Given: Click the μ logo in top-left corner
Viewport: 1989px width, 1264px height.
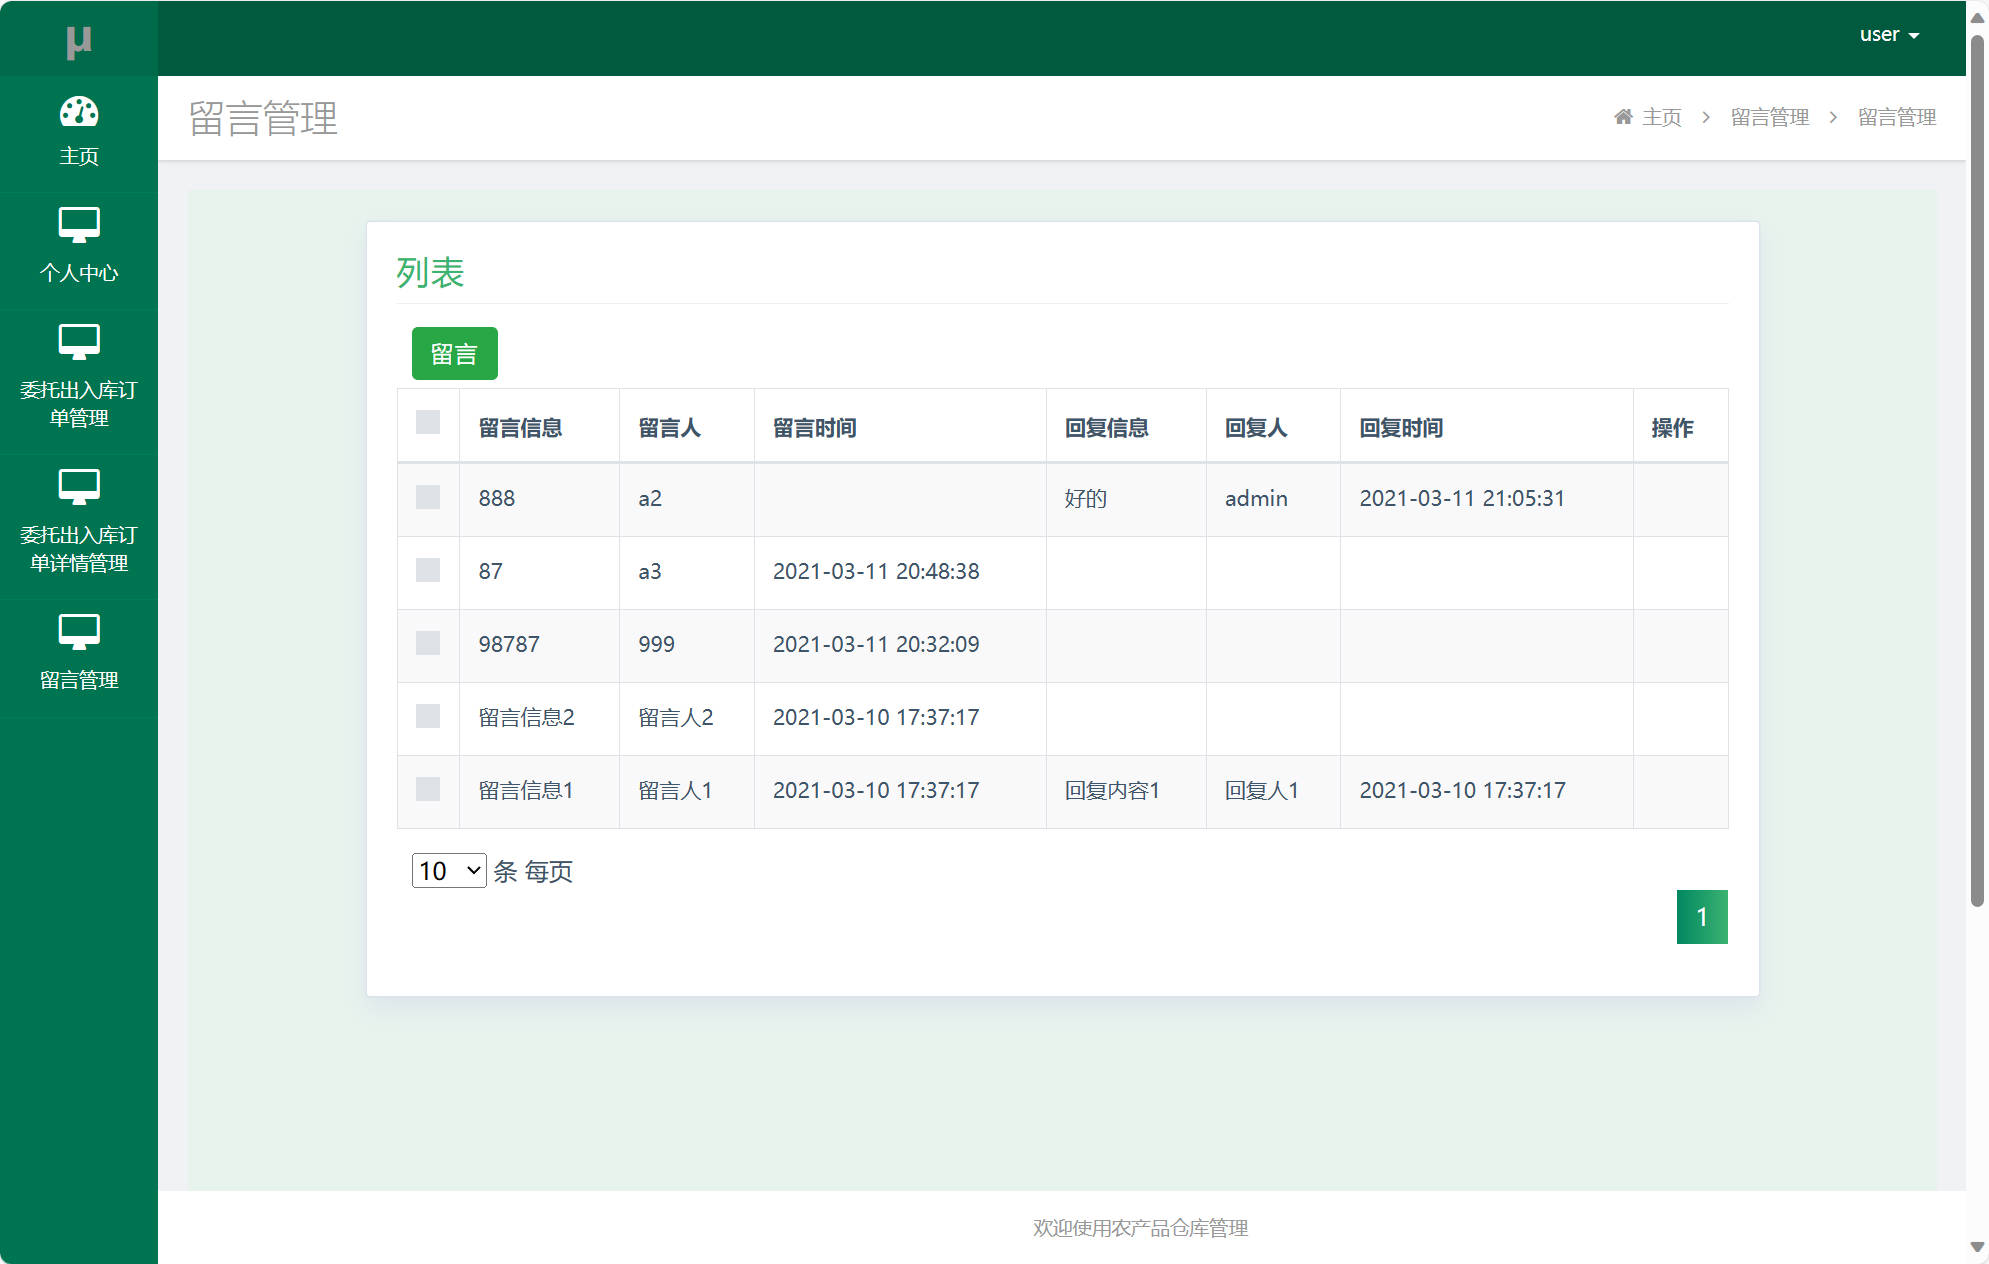Looking at the screenshot, I should [x=78, y=38].
